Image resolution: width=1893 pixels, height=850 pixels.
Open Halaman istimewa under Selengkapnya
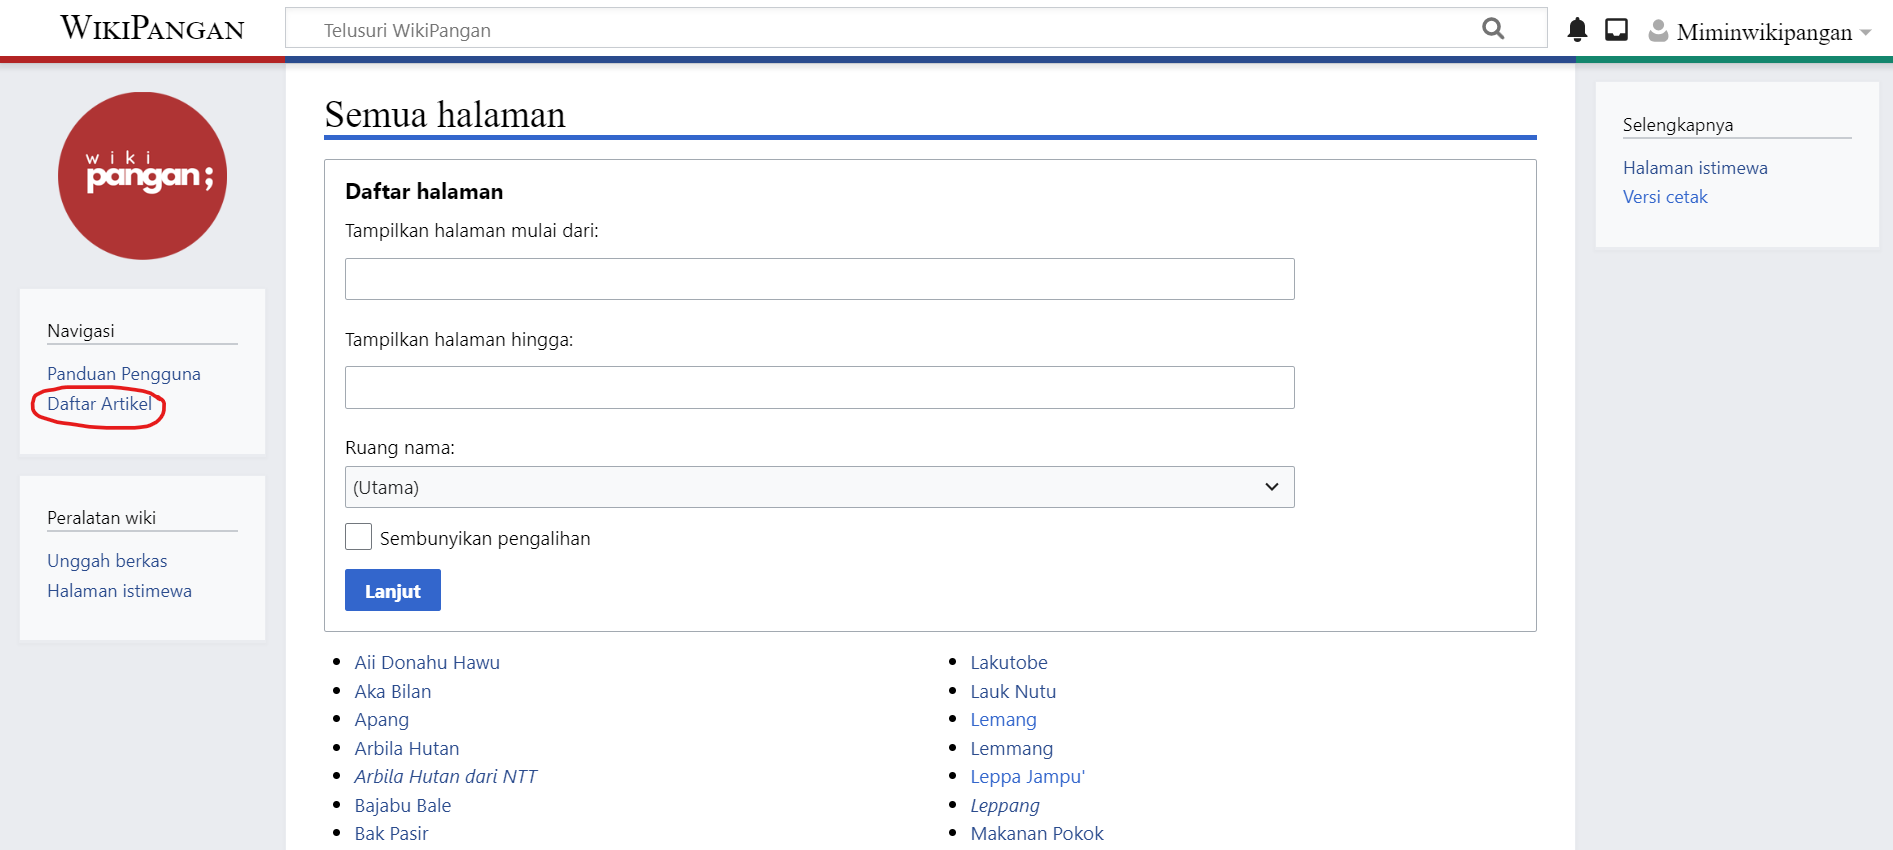pos(1695,168)
